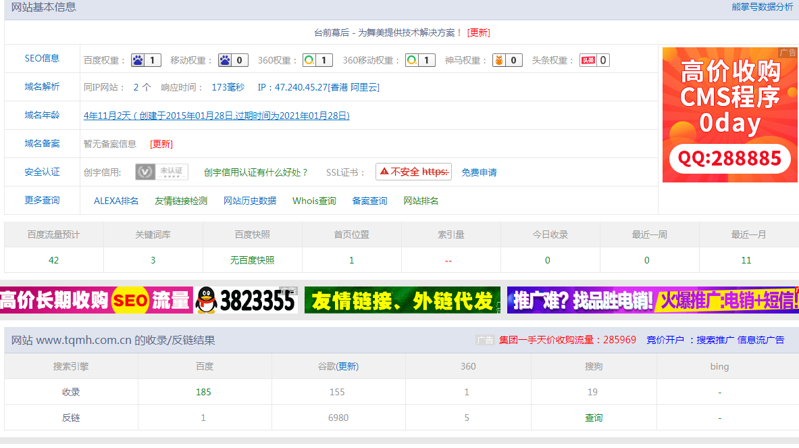The height and width of the screenshot is (448, 799).
Task: Click the keyword library value 3
Action: pyautogui.click(x=153, y=260)
